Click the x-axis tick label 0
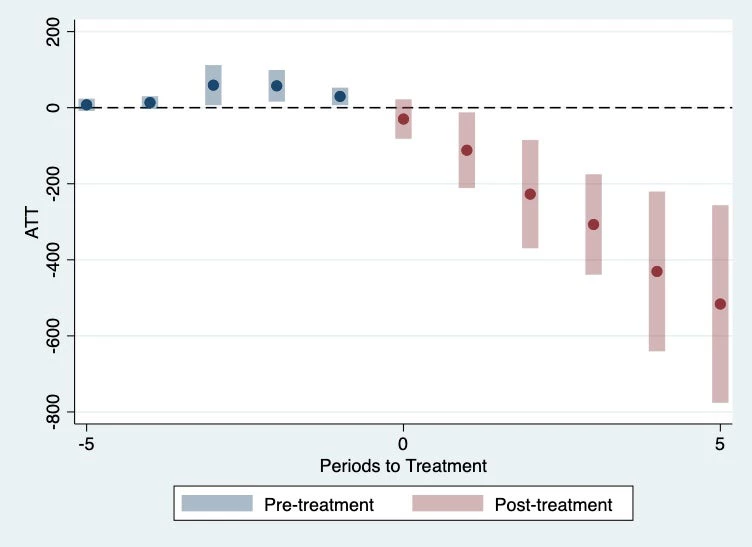 click(x=403, y=442)
